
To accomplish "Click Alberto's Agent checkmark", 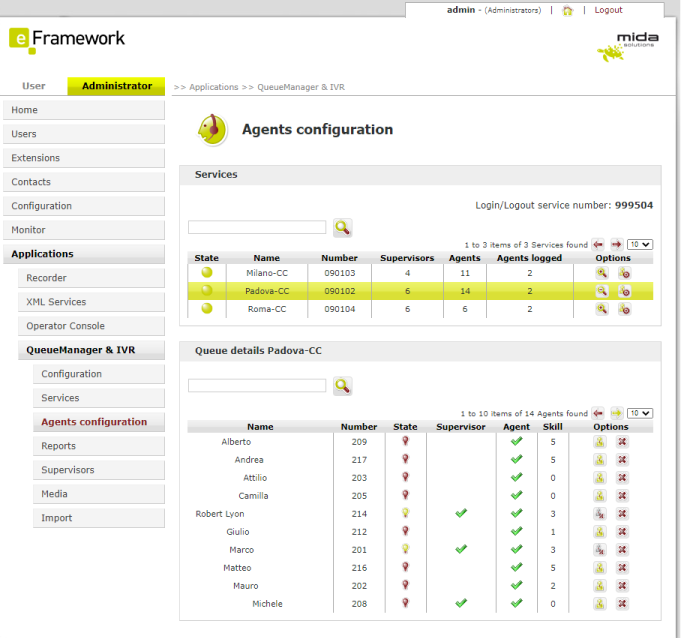I will coord(516,441).
